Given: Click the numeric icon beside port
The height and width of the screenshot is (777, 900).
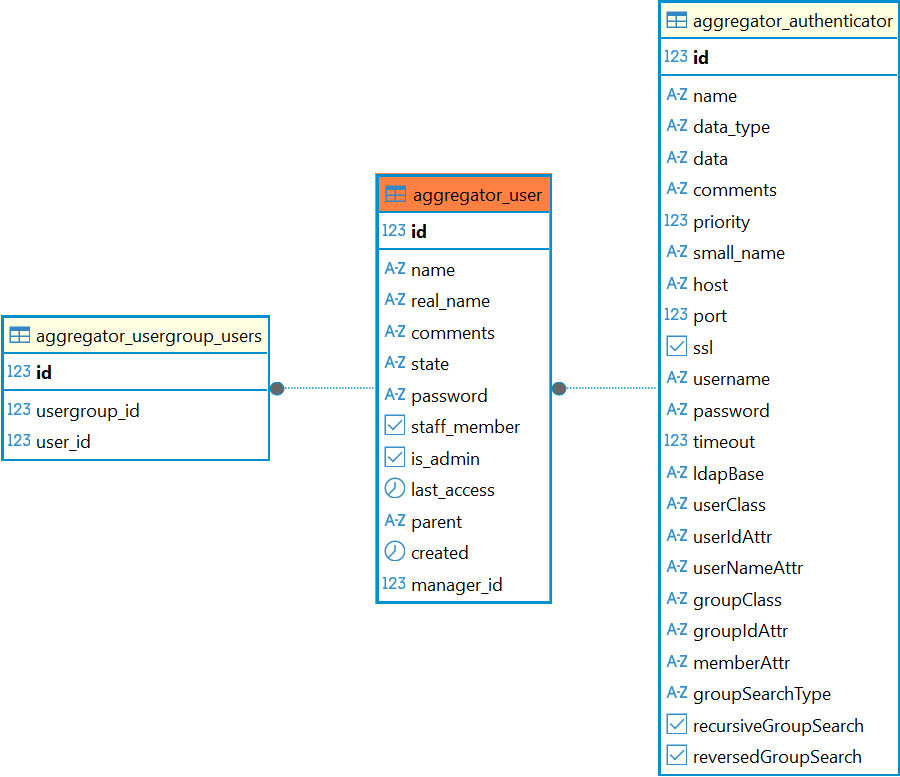Looking at the screenshot, I should (x=676, y=315).
